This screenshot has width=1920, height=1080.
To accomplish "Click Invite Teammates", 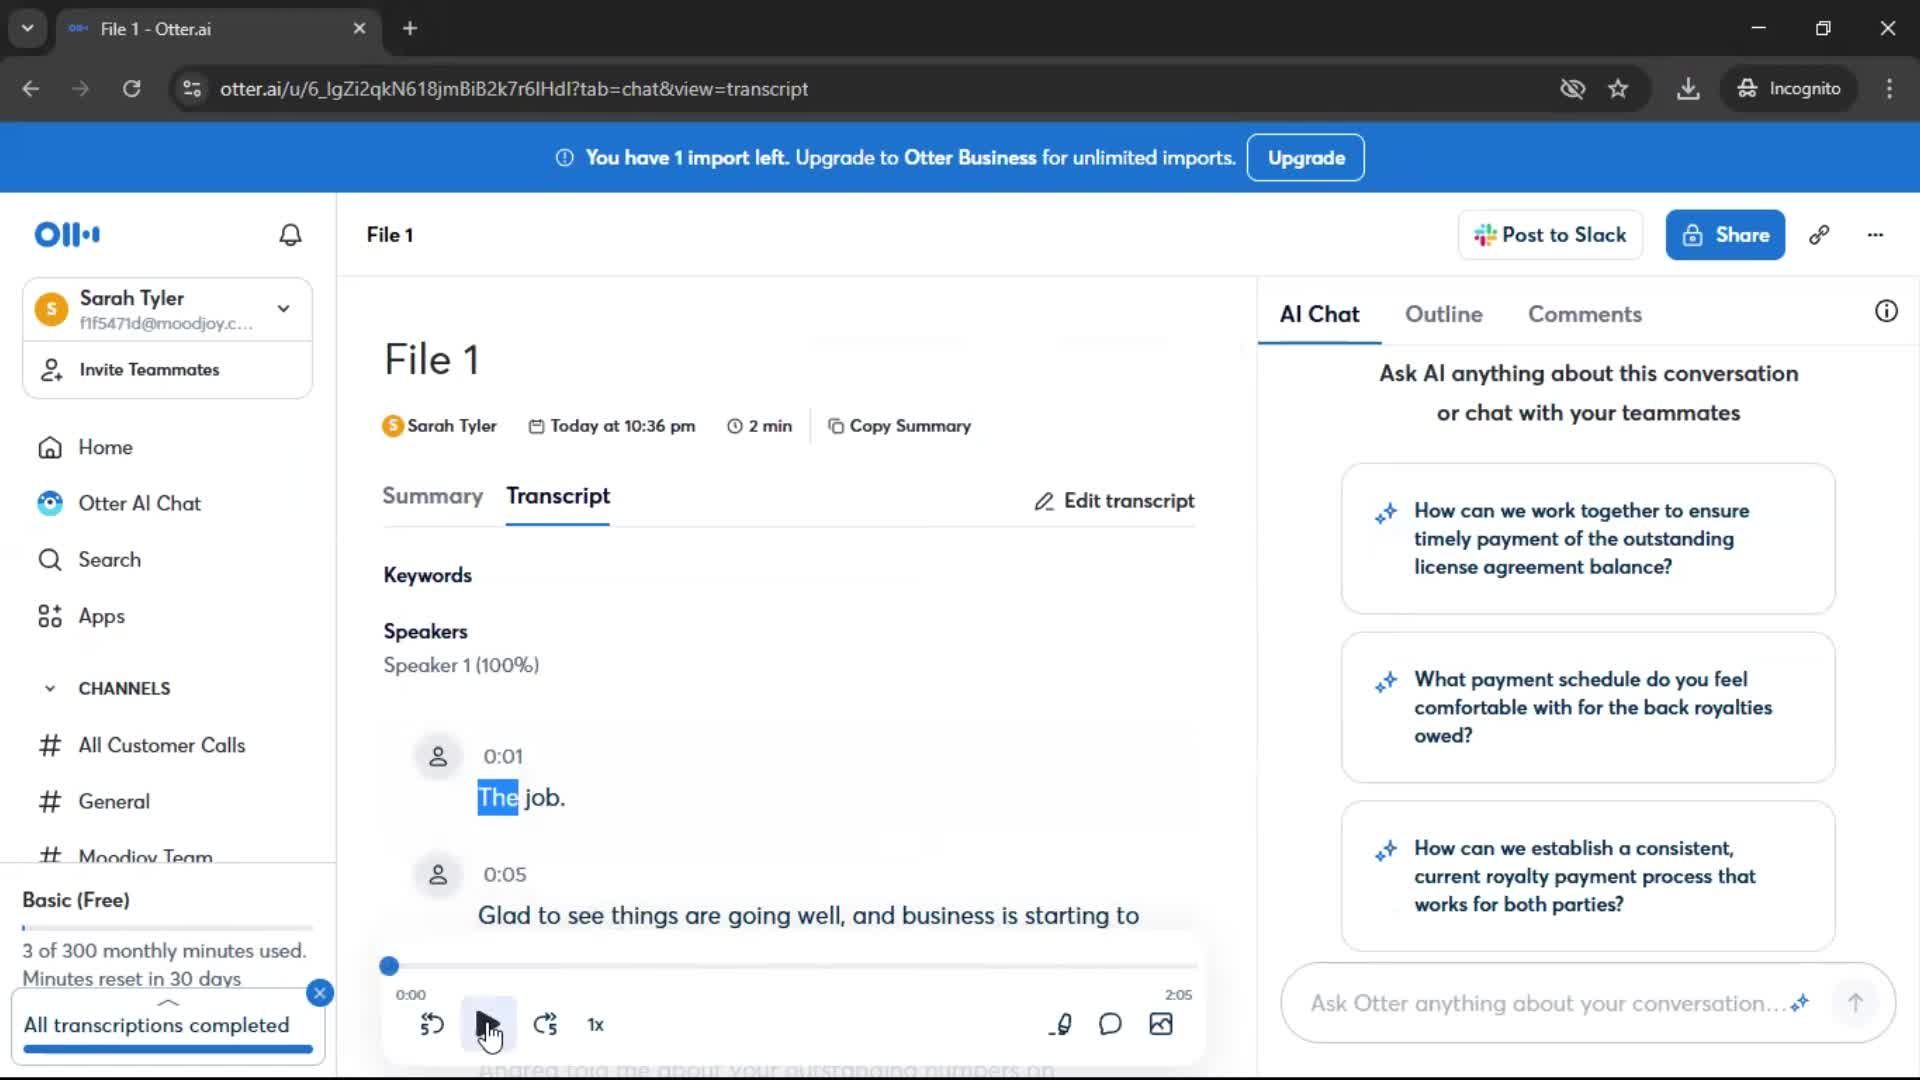I will 149,370.
